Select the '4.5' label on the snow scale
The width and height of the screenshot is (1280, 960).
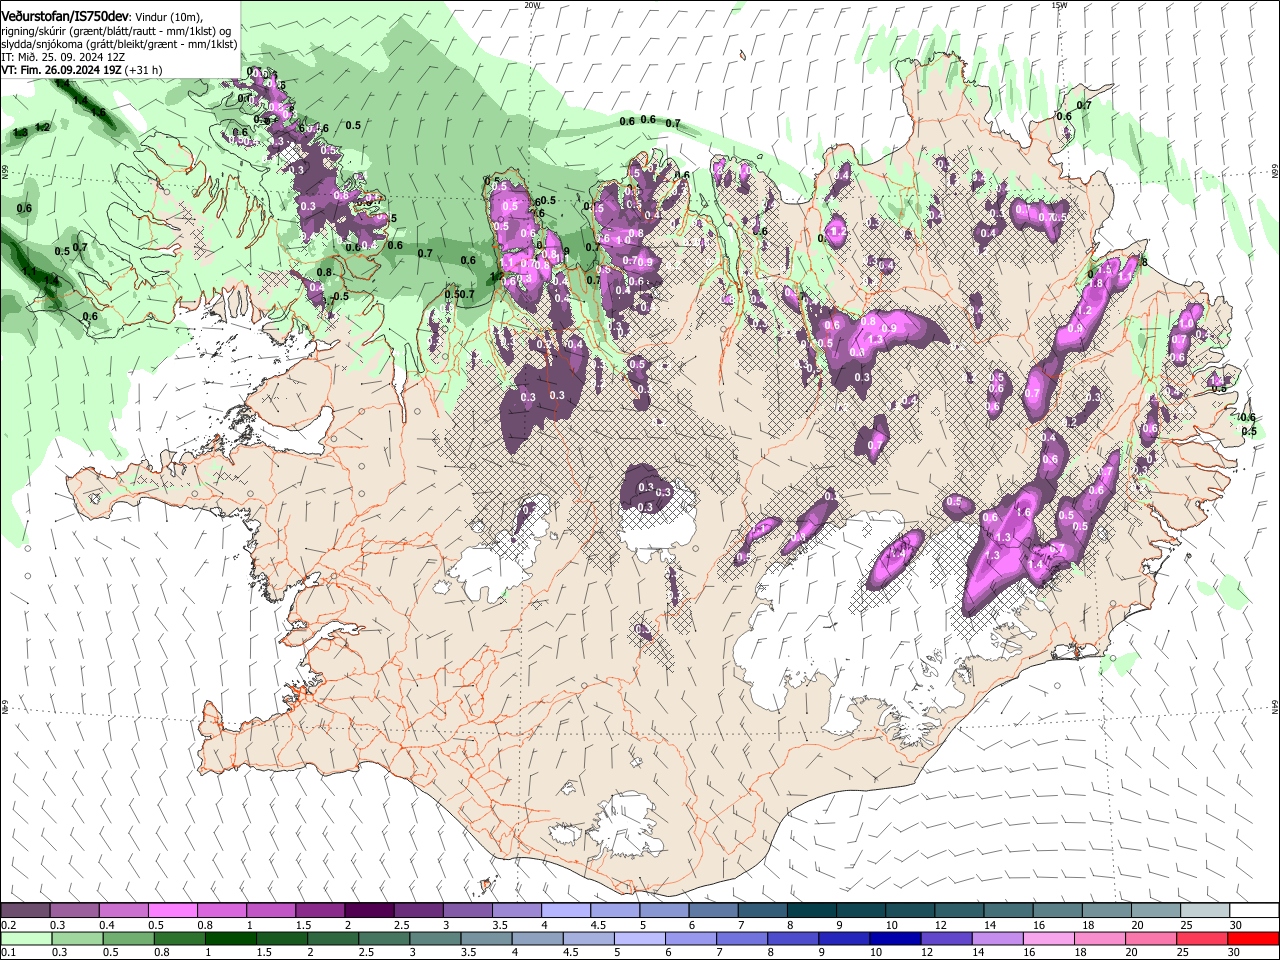pyautogui.click(x=598, y=925)
